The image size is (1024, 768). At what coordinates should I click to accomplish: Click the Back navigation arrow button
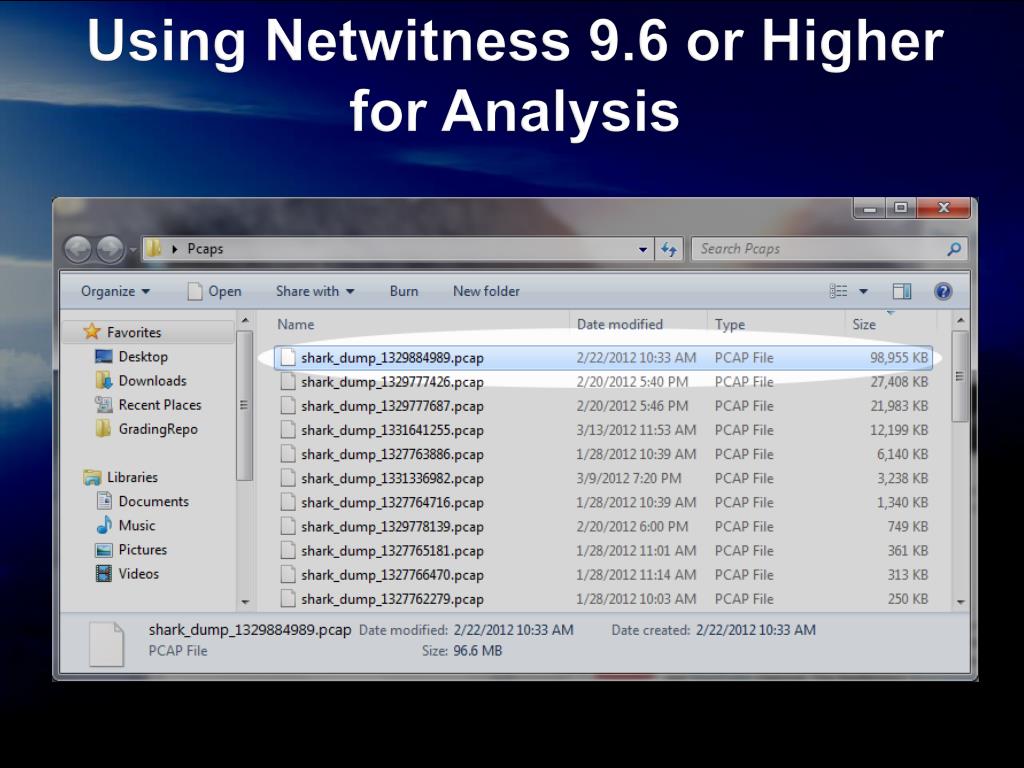[78, 249]
